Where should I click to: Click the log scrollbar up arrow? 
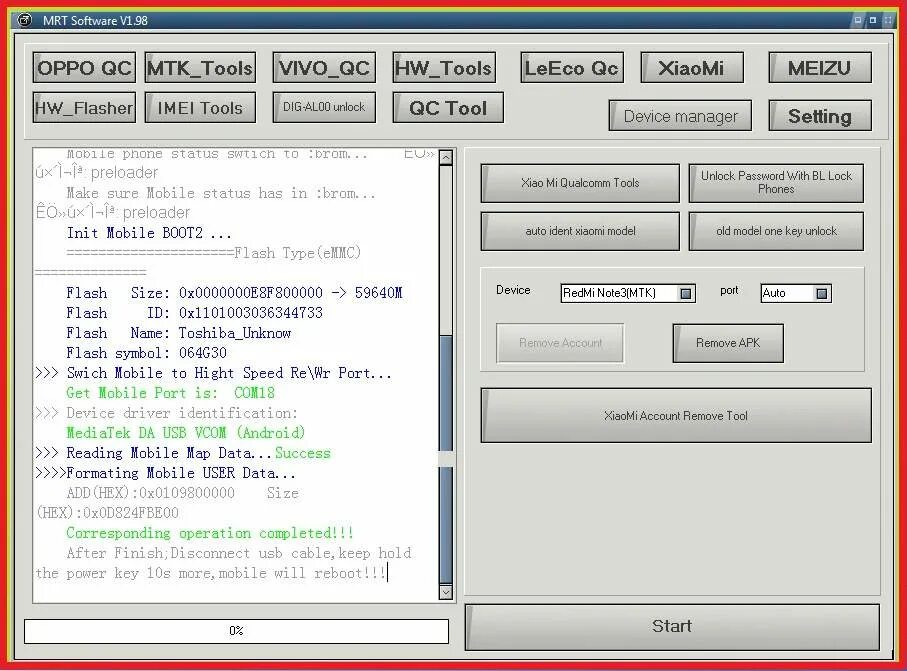point(445,157)
